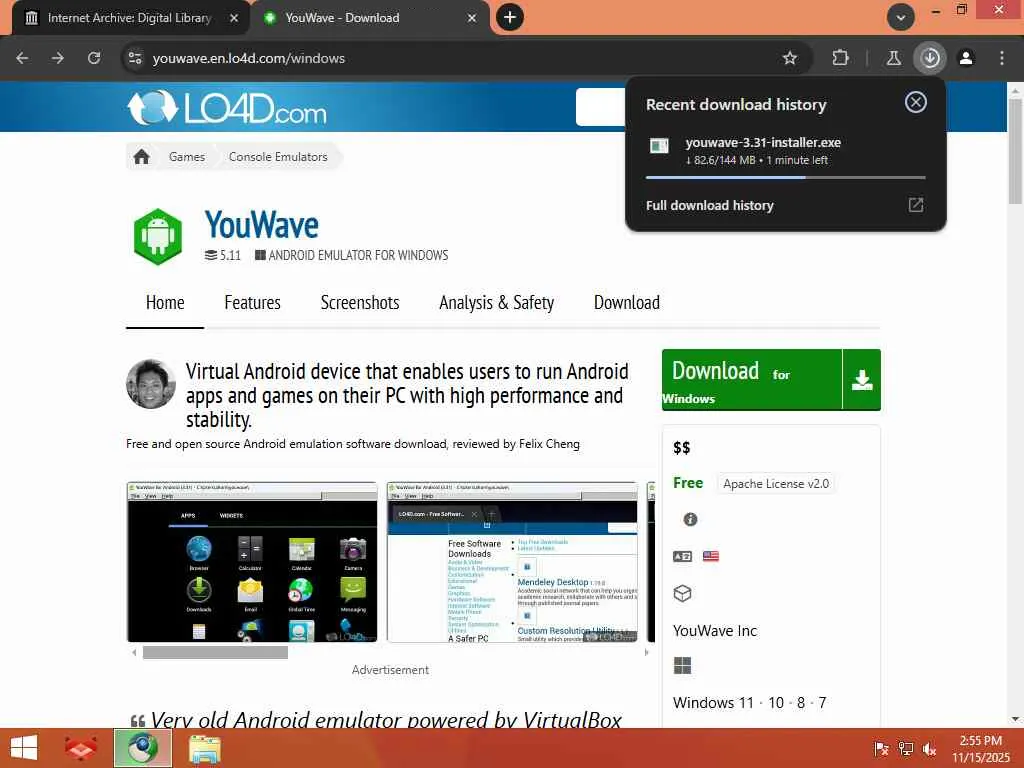The height and width of the screenshot is (768, 1024).
Task: Open the second YouWave browser screenshot
Action: 512,562
